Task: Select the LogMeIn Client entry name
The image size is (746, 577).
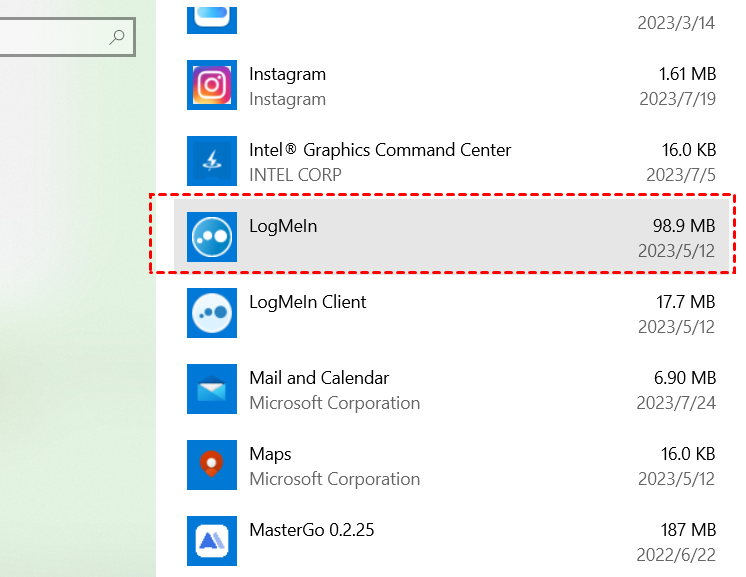Action: 308,302
